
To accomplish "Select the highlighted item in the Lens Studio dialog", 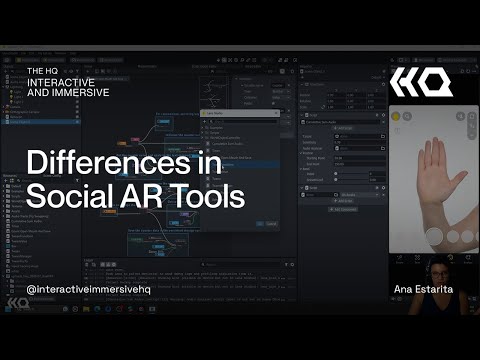I will click(240, 165).
